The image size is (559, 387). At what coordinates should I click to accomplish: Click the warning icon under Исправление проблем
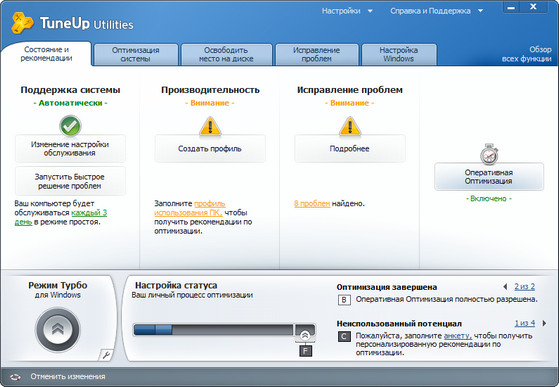point(350,127)
